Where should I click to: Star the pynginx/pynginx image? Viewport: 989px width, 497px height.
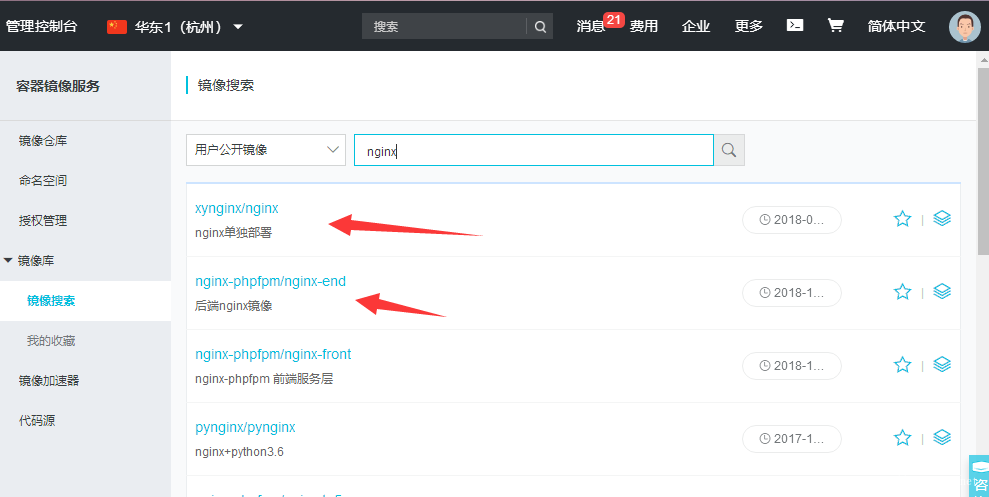[903, 438]
